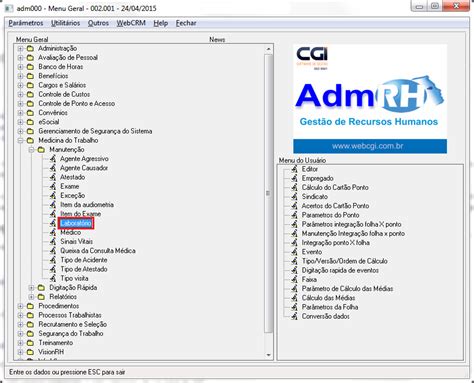This screenshot has height=383, width=474.
Task: Click the Parametros do Ponto icon
Action: (x=294, y=215)
